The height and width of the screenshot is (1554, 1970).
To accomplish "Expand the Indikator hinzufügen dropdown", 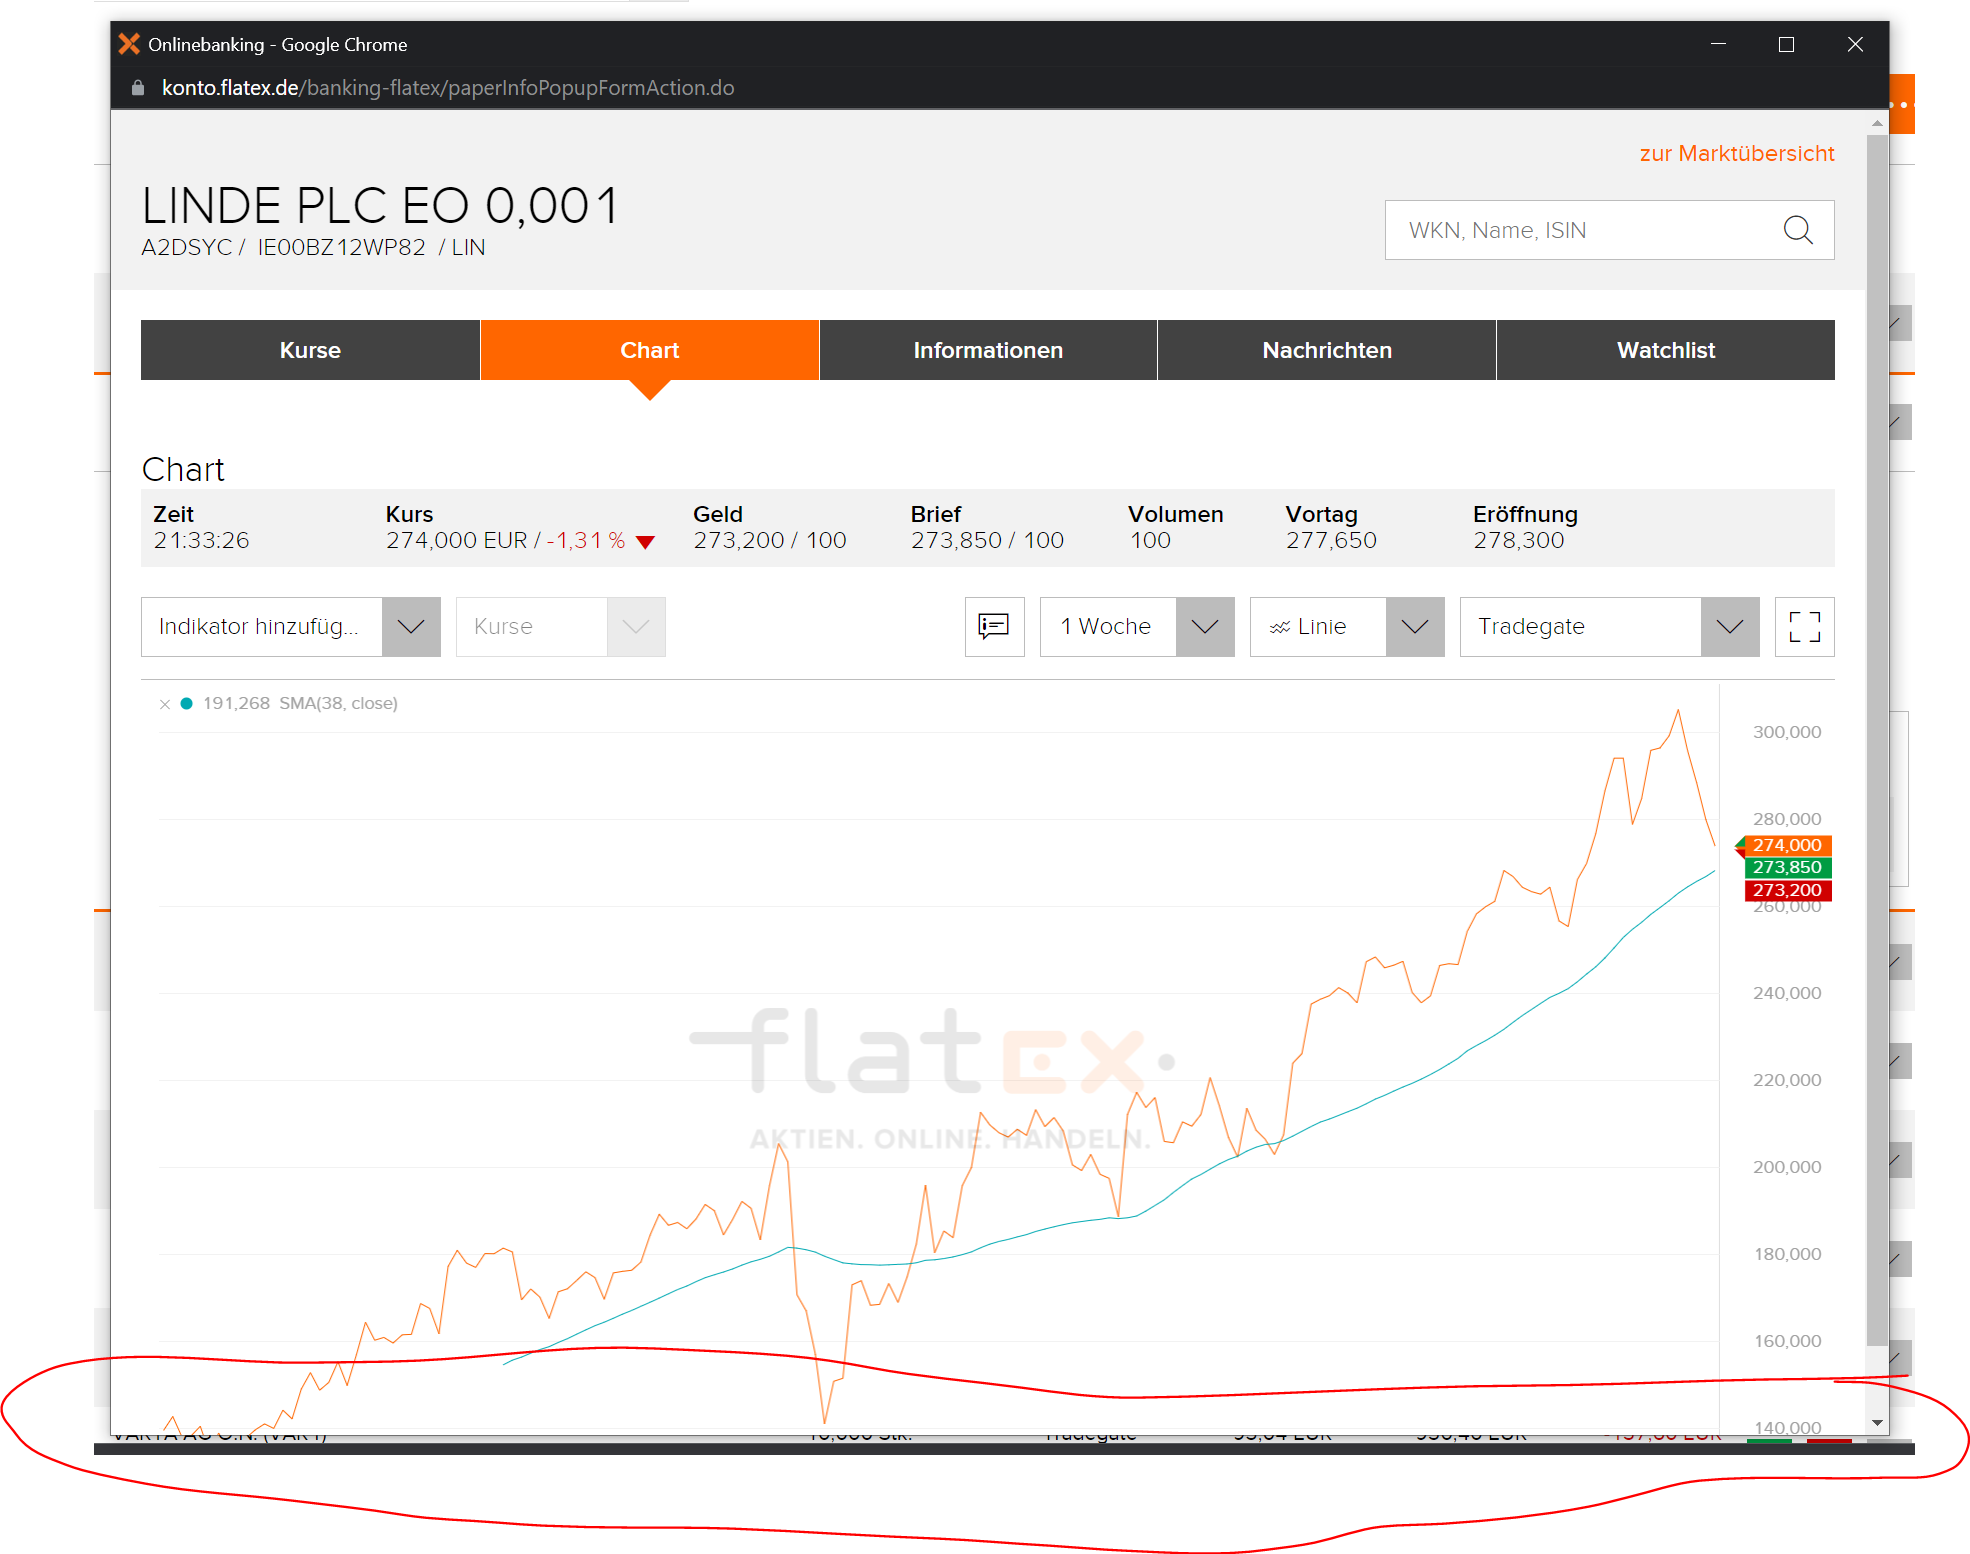I will 291,627.
